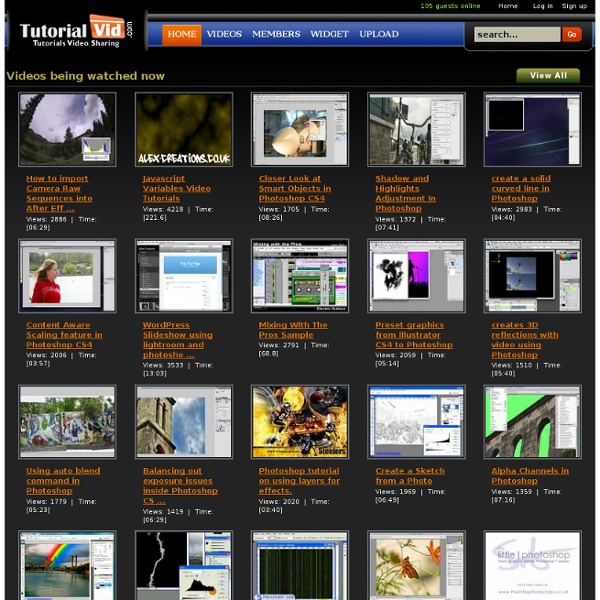The height and width of the screenshot is (600, 600).
Task: Click the orange Go search button
Action: tap(572, 34)
